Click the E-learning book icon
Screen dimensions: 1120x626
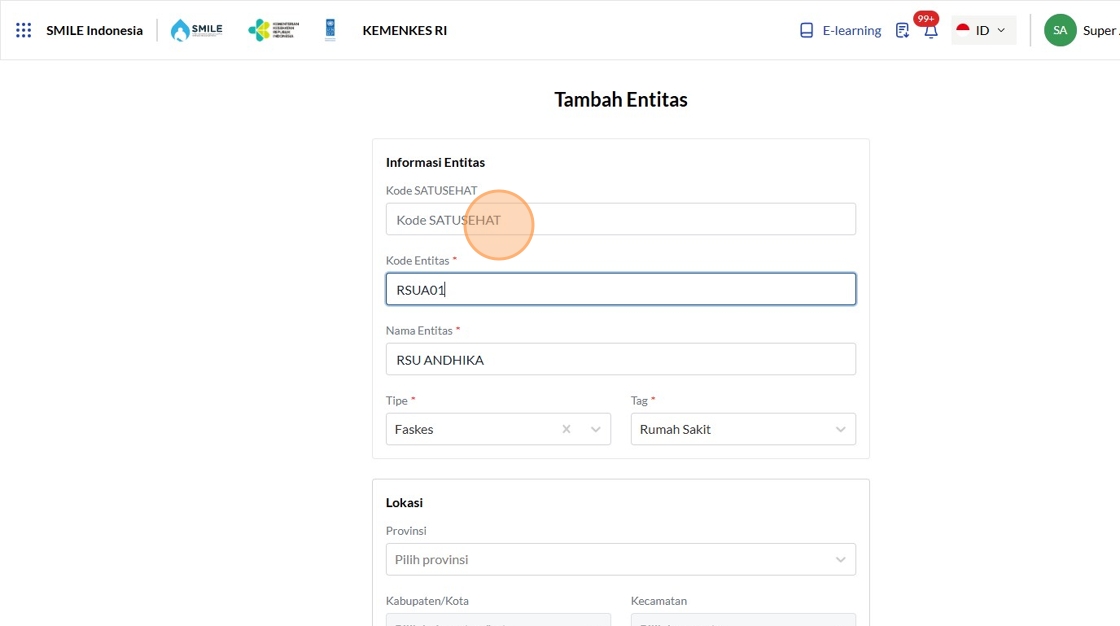click(x=807, y=30)
